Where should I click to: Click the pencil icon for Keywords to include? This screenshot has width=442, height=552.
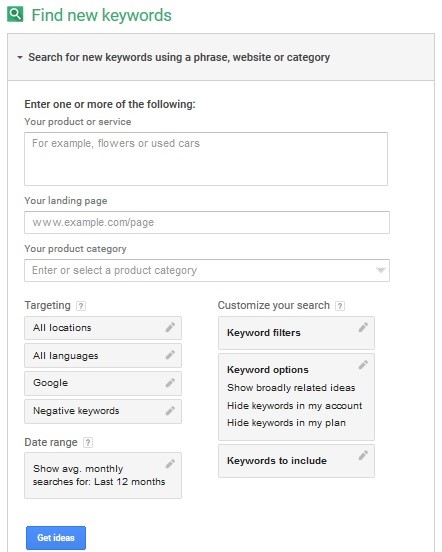363,456
